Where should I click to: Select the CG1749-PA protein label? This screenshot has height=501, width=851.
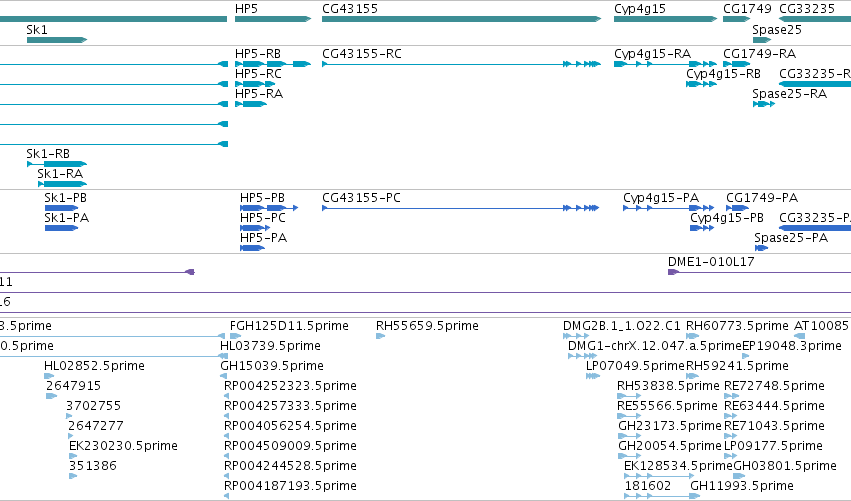tap(762, 198)
